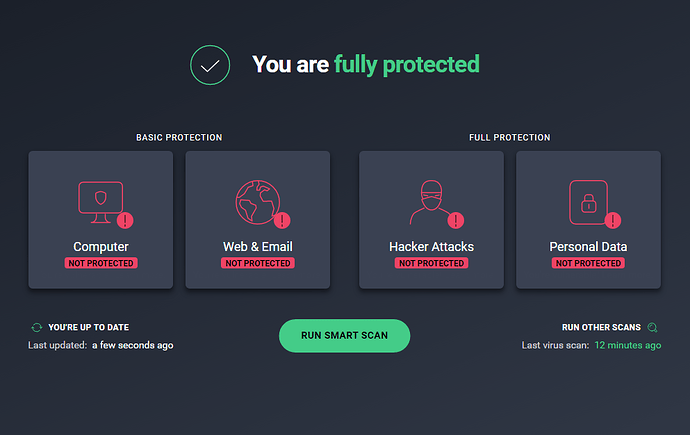This screenshot has height=435, width=690.
Task: Click the magnifier icon beside Run Other Scans
Action: pyautogui.click(x=653, y=327)
